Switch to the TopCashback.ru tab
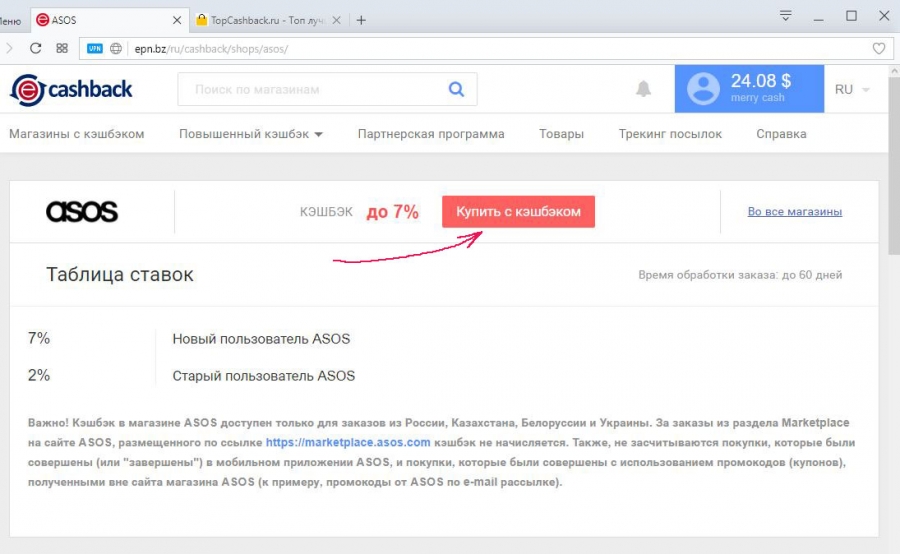Screen dimensions: 900x554 tap(269, 21)
